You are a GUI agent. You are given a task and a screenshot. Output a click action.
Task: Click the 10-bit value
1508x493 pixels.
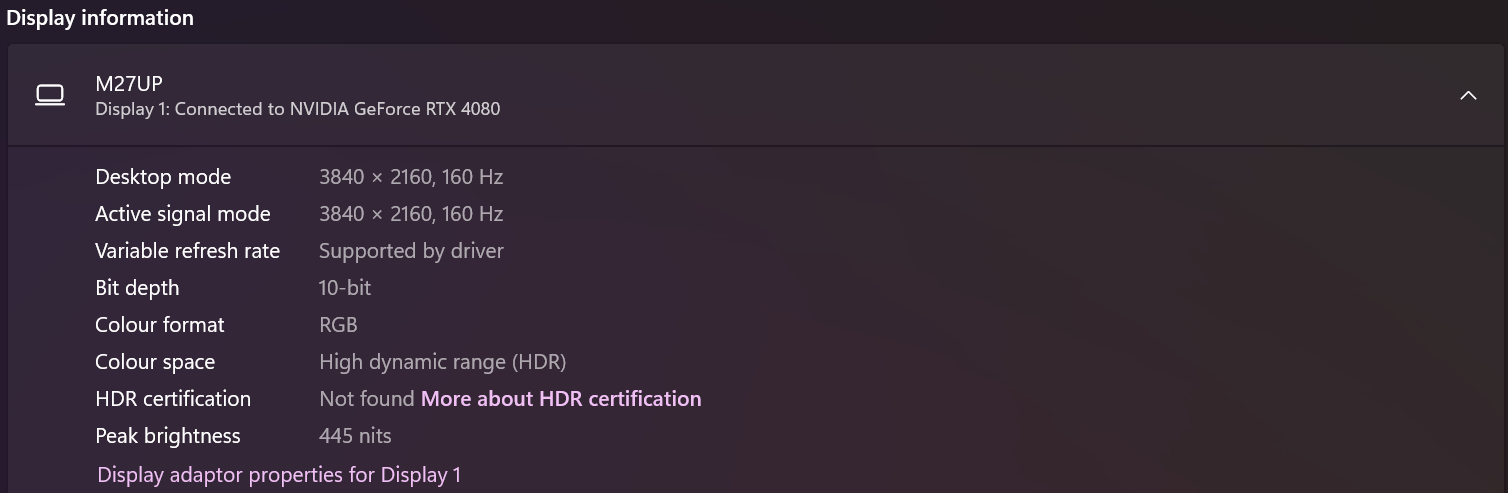(x=345, y=288)
